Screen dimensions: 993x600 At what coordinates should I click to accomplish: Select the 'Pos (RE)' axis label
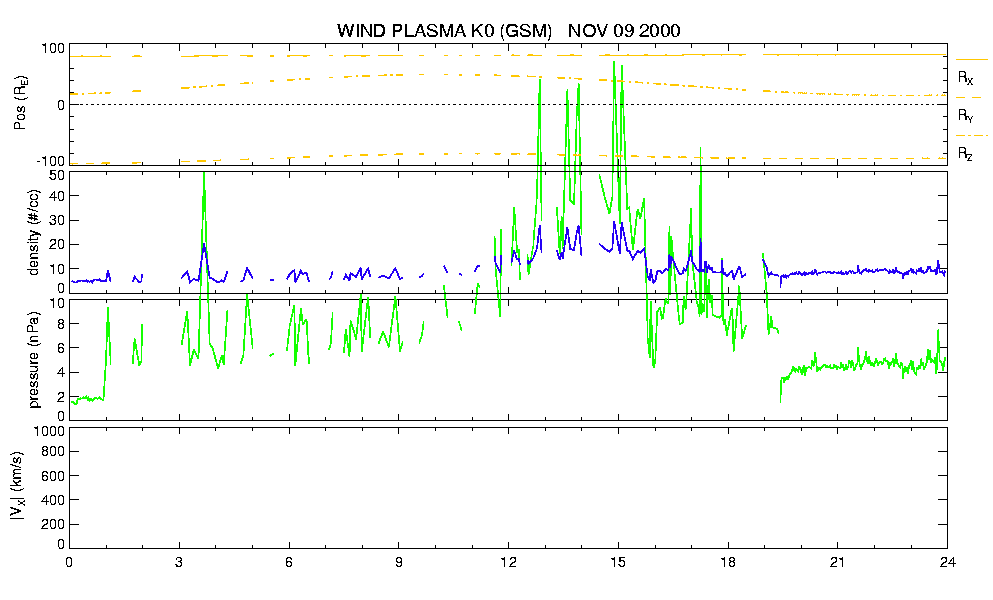[20, 103]
